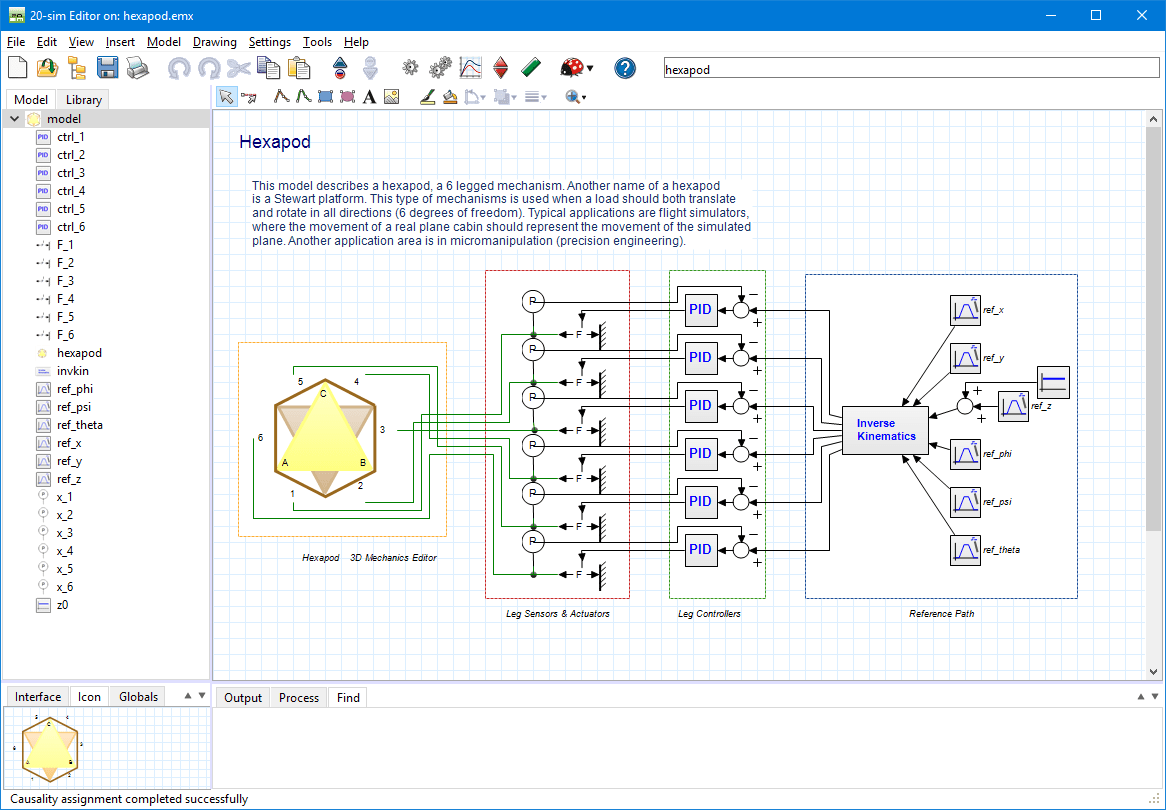Viewport: 1166px width, 810px height.
Task: Select ref_theta in the model tree
Action: pos(80,425)
